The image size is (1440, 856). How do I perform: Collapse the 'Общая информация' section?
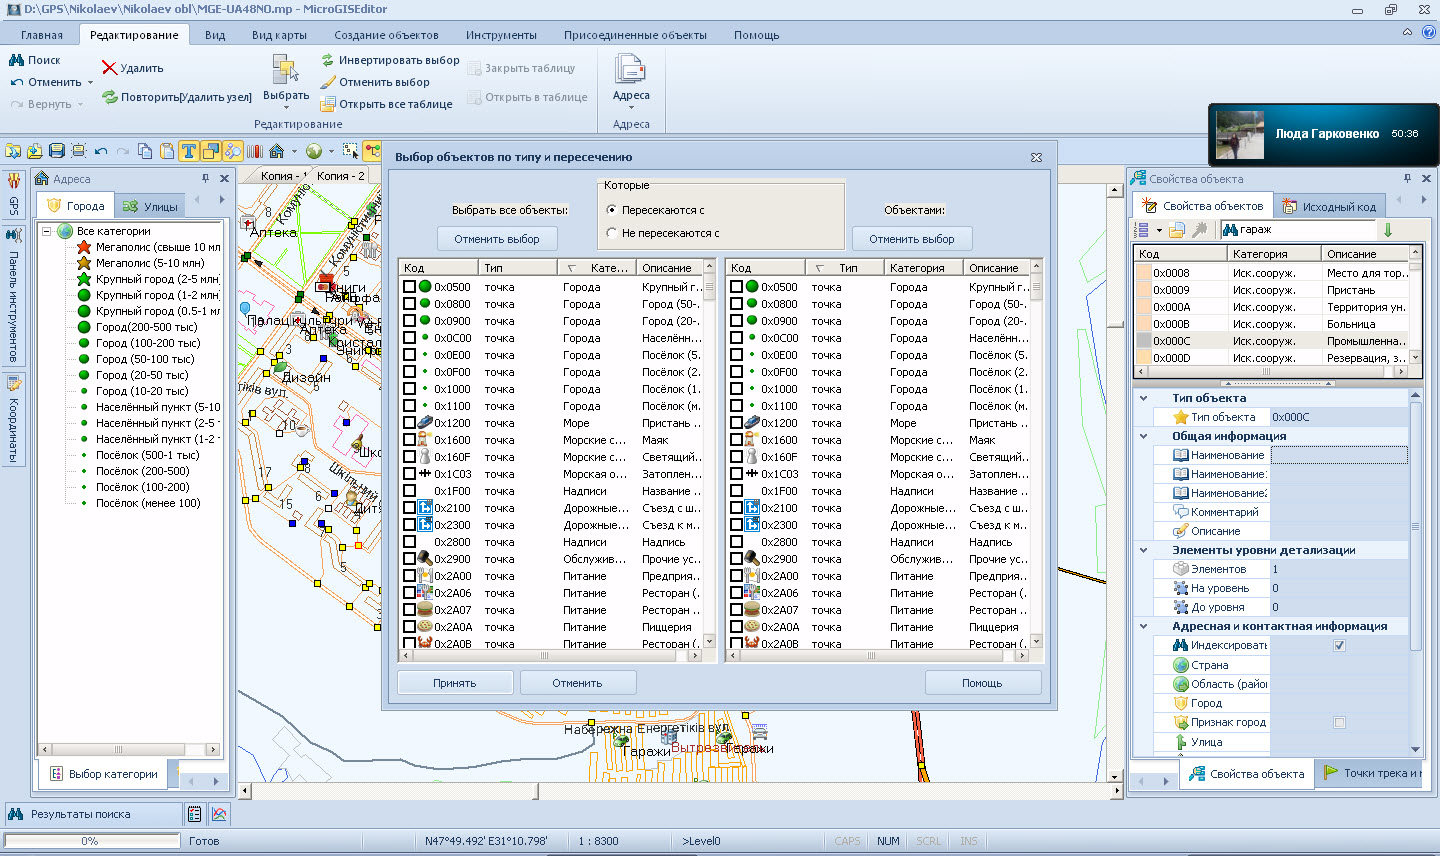coord(1144,436)
